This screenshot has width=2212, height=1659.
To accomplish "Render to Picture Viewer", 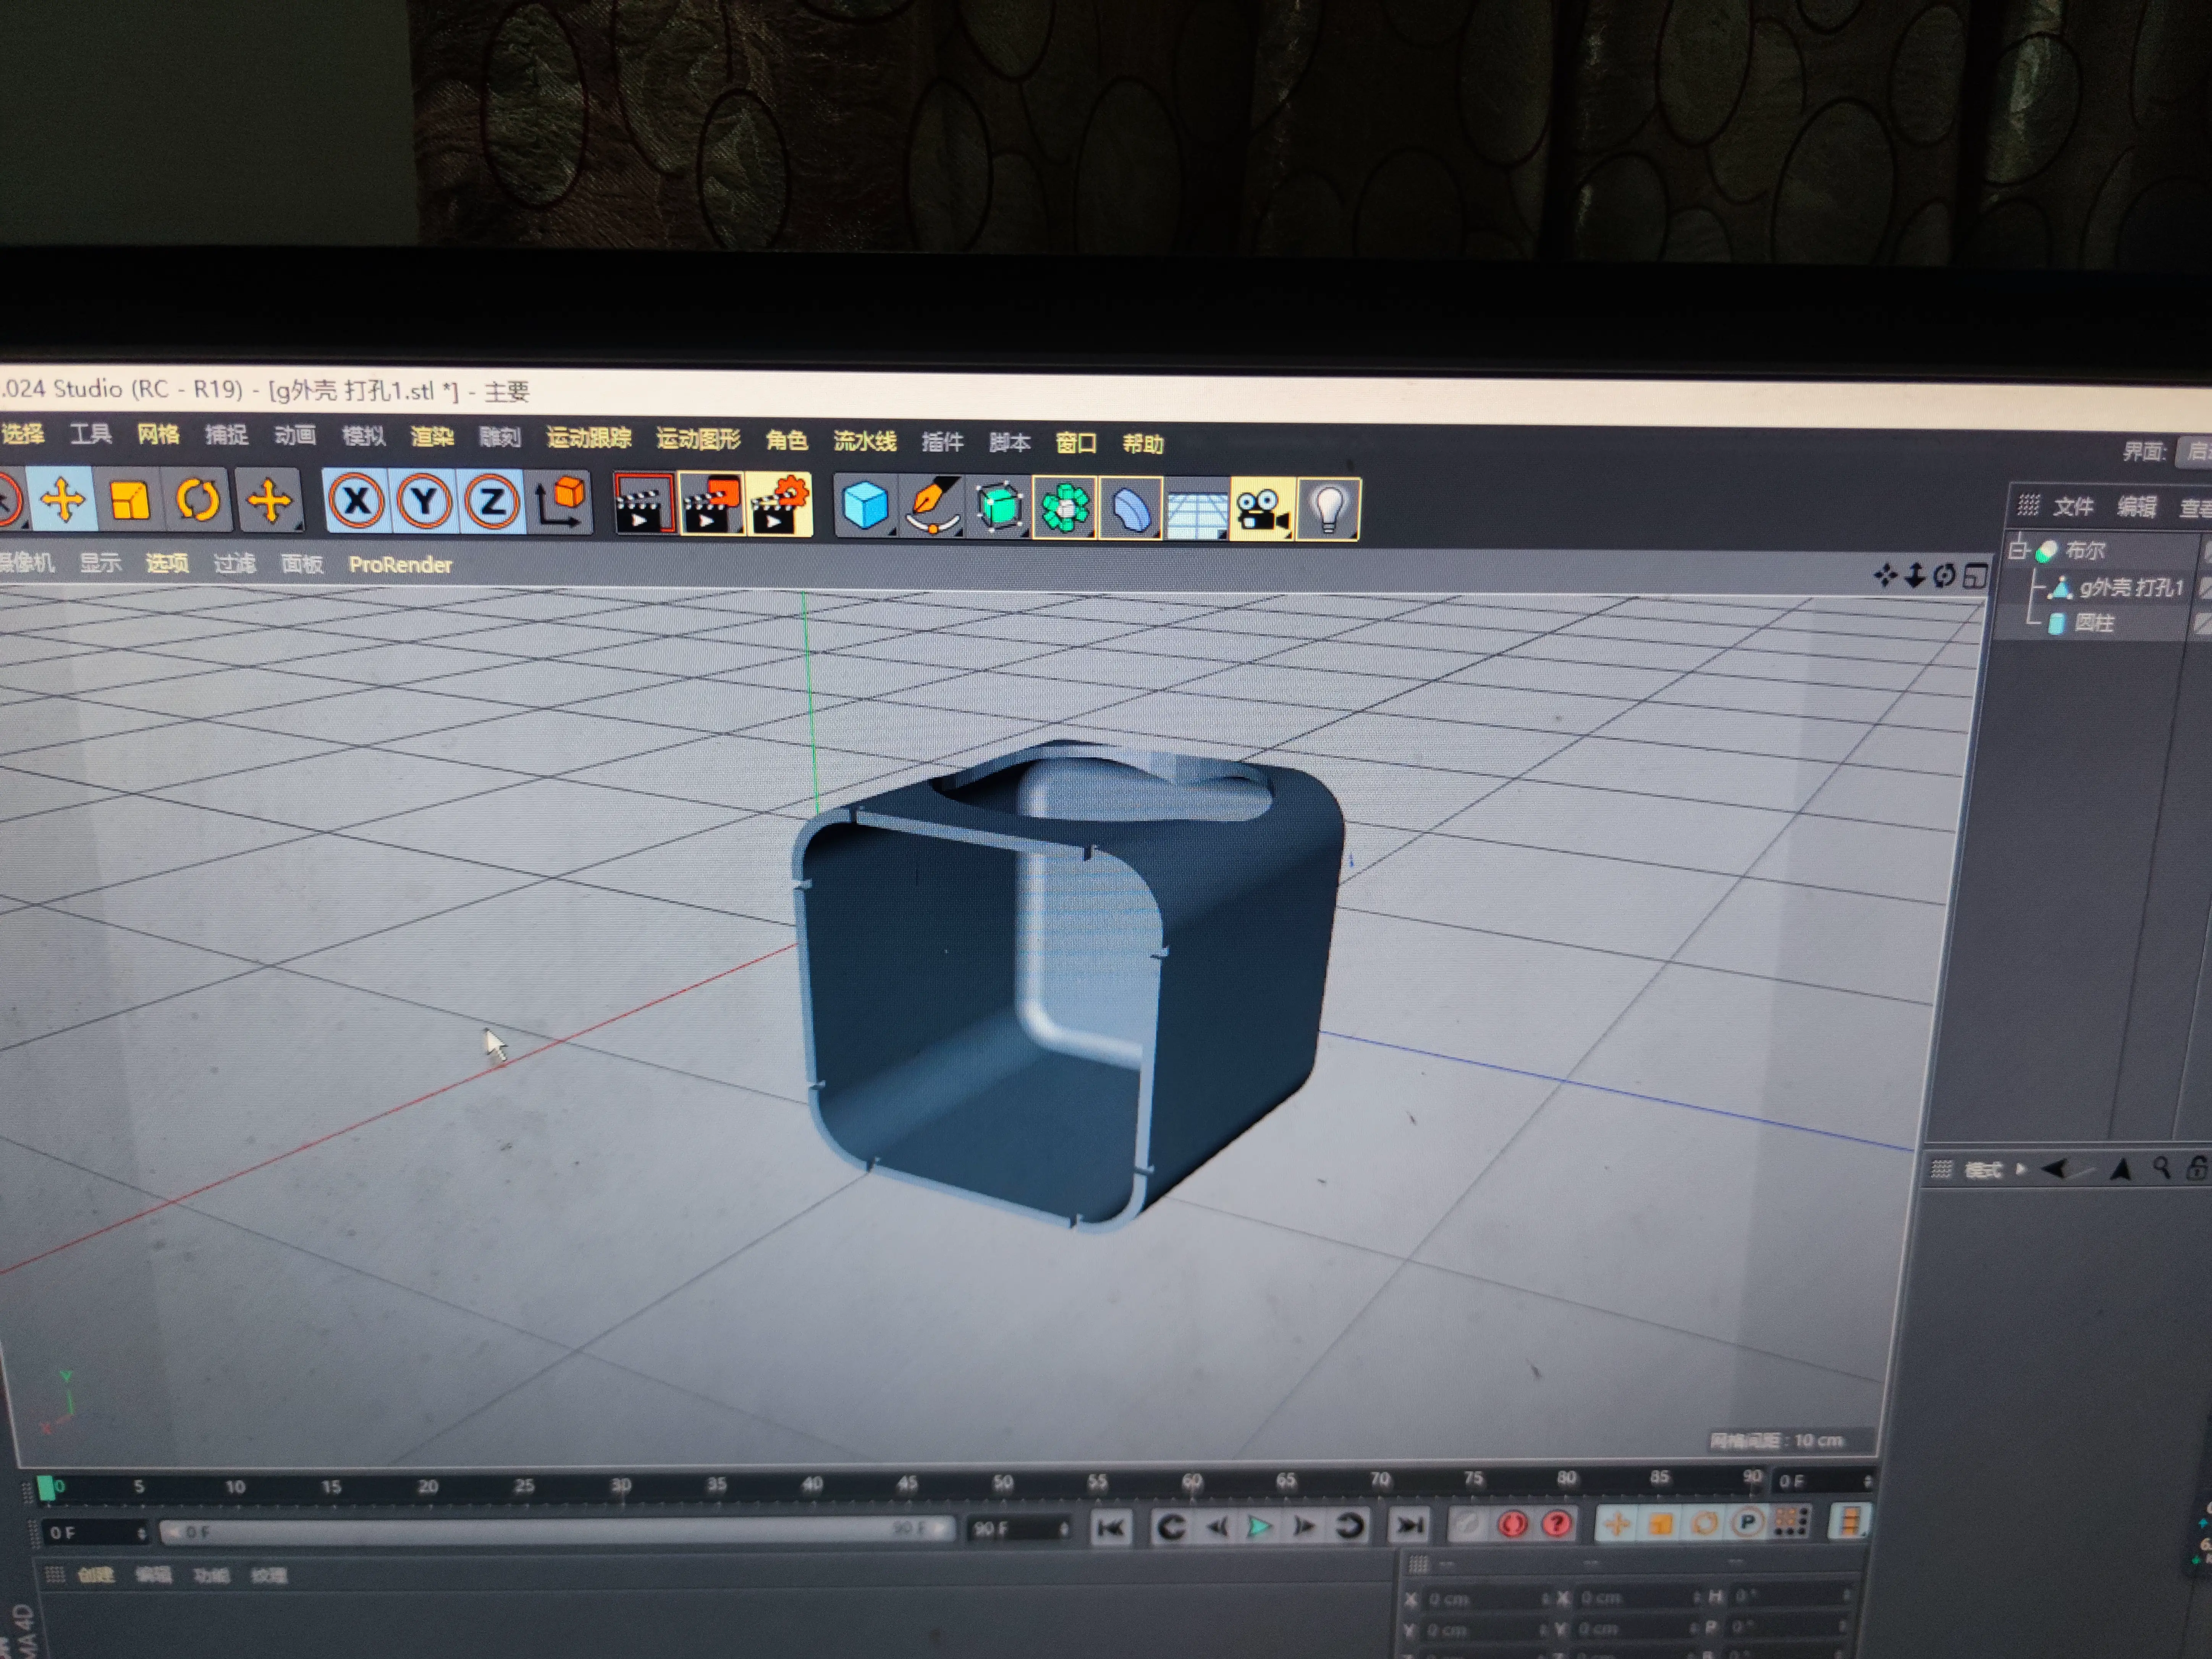I will 711,505.
